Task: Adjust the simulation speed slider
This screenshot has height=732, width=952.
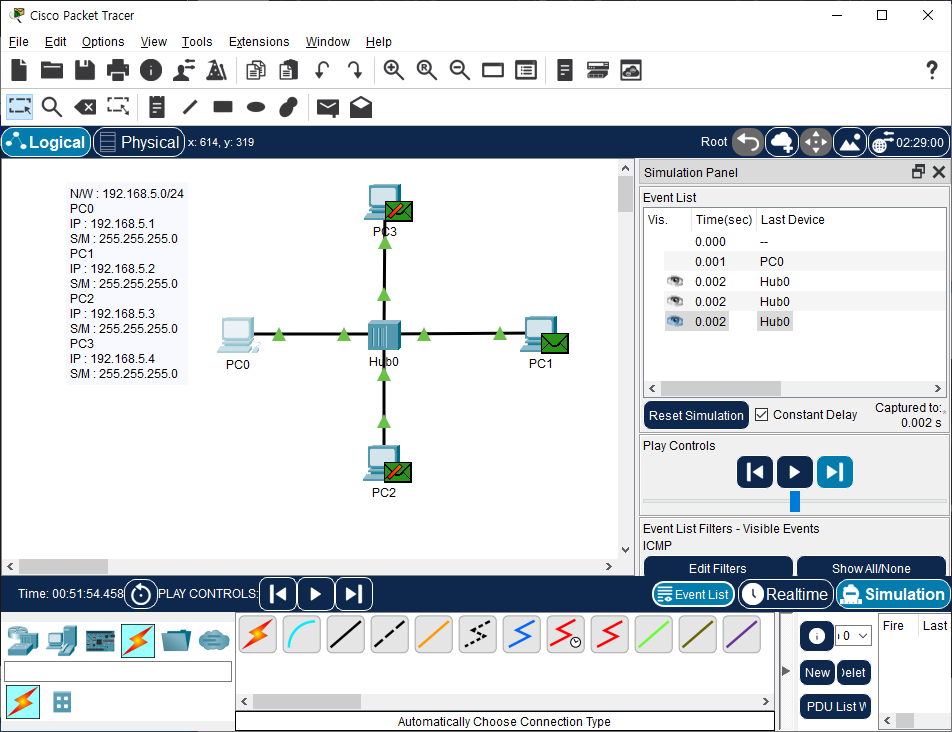Action: coord(795,501)
